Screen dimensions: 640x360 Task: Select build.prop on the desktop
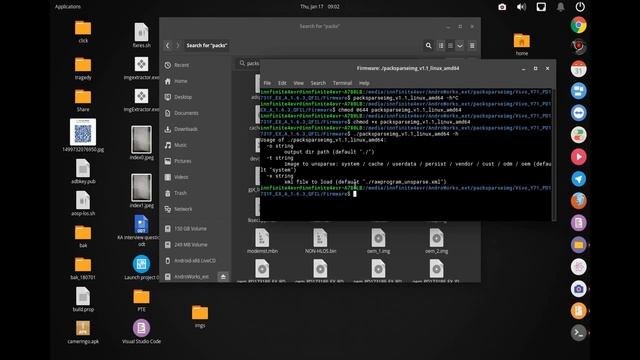point(83,300)
